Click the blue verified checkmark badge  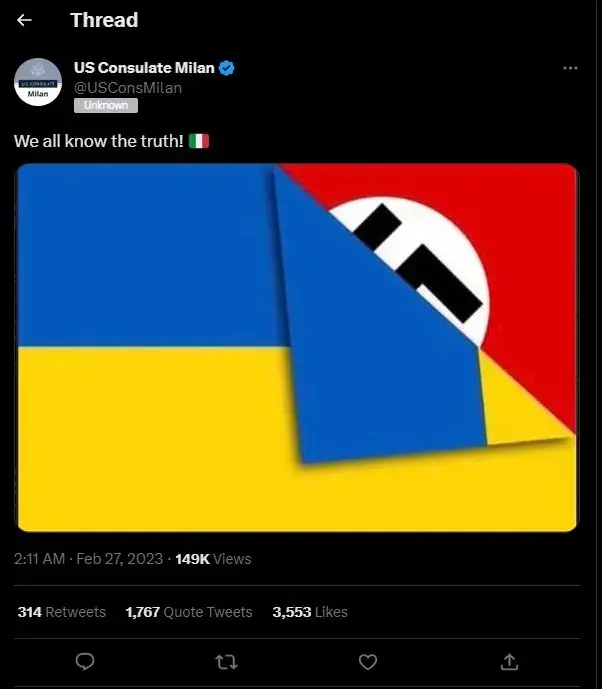pos(227,68)
